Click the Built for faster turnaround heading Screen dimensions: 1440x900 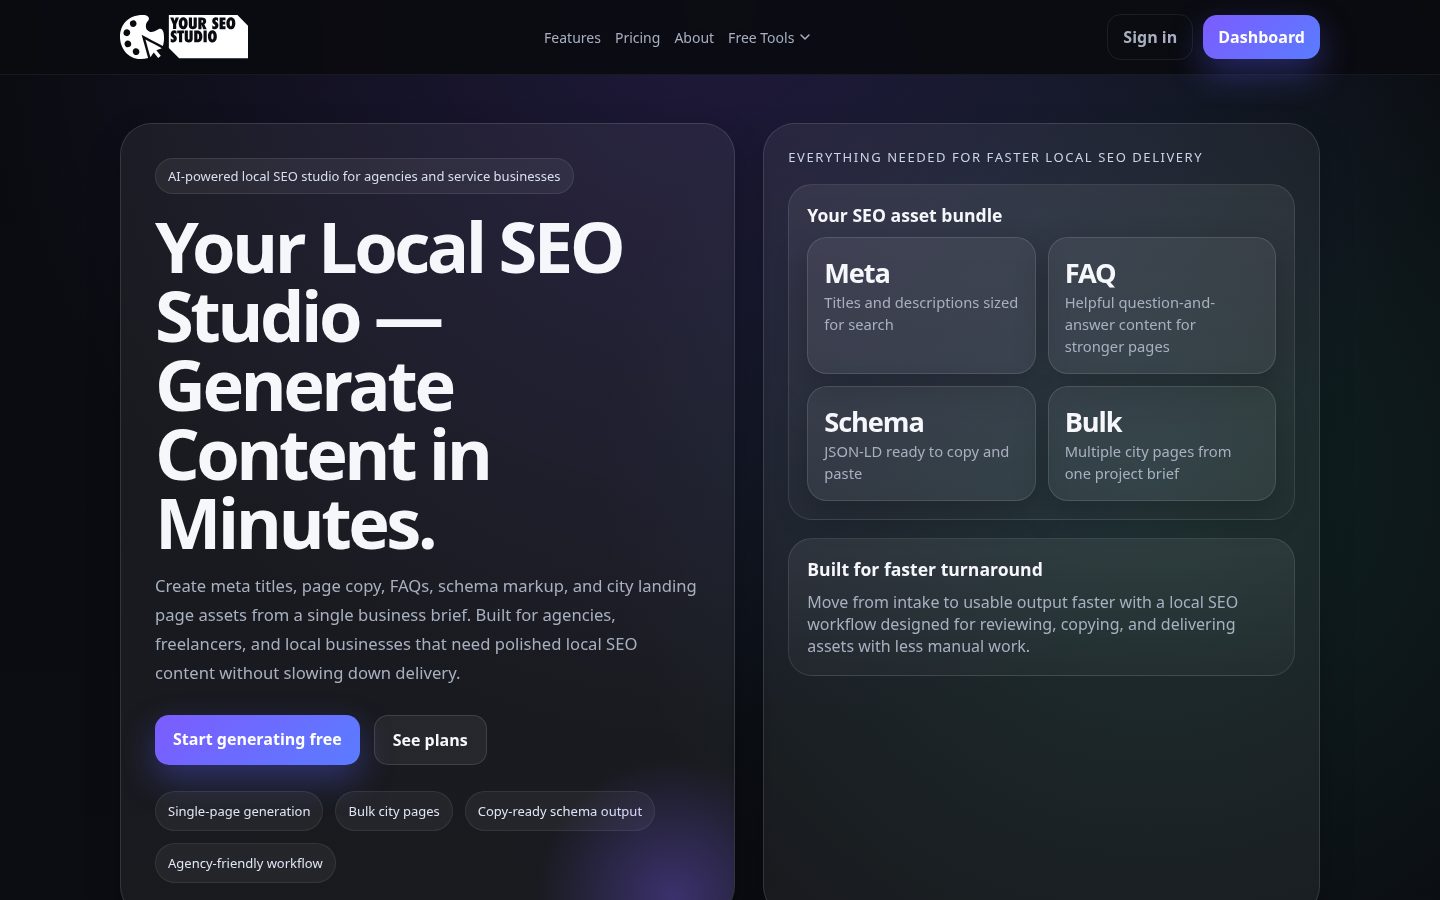click(925, 569)
